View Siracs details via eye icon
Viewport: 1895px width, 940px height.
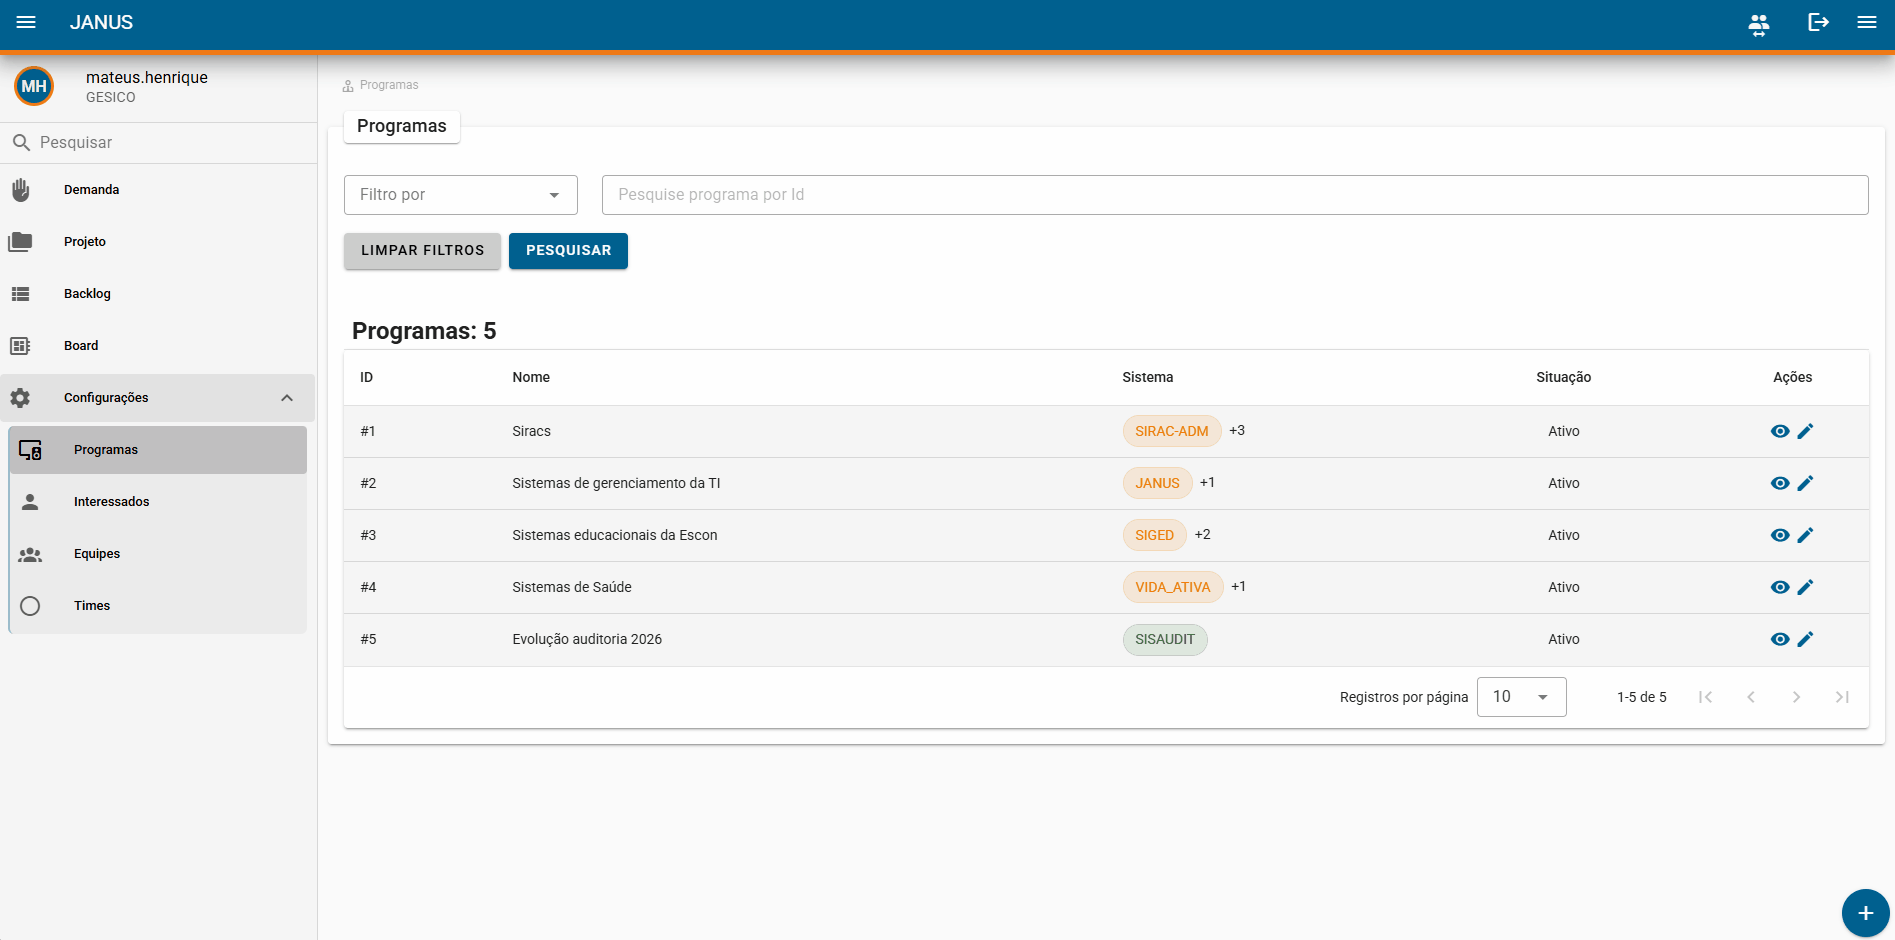(1780, 431)
